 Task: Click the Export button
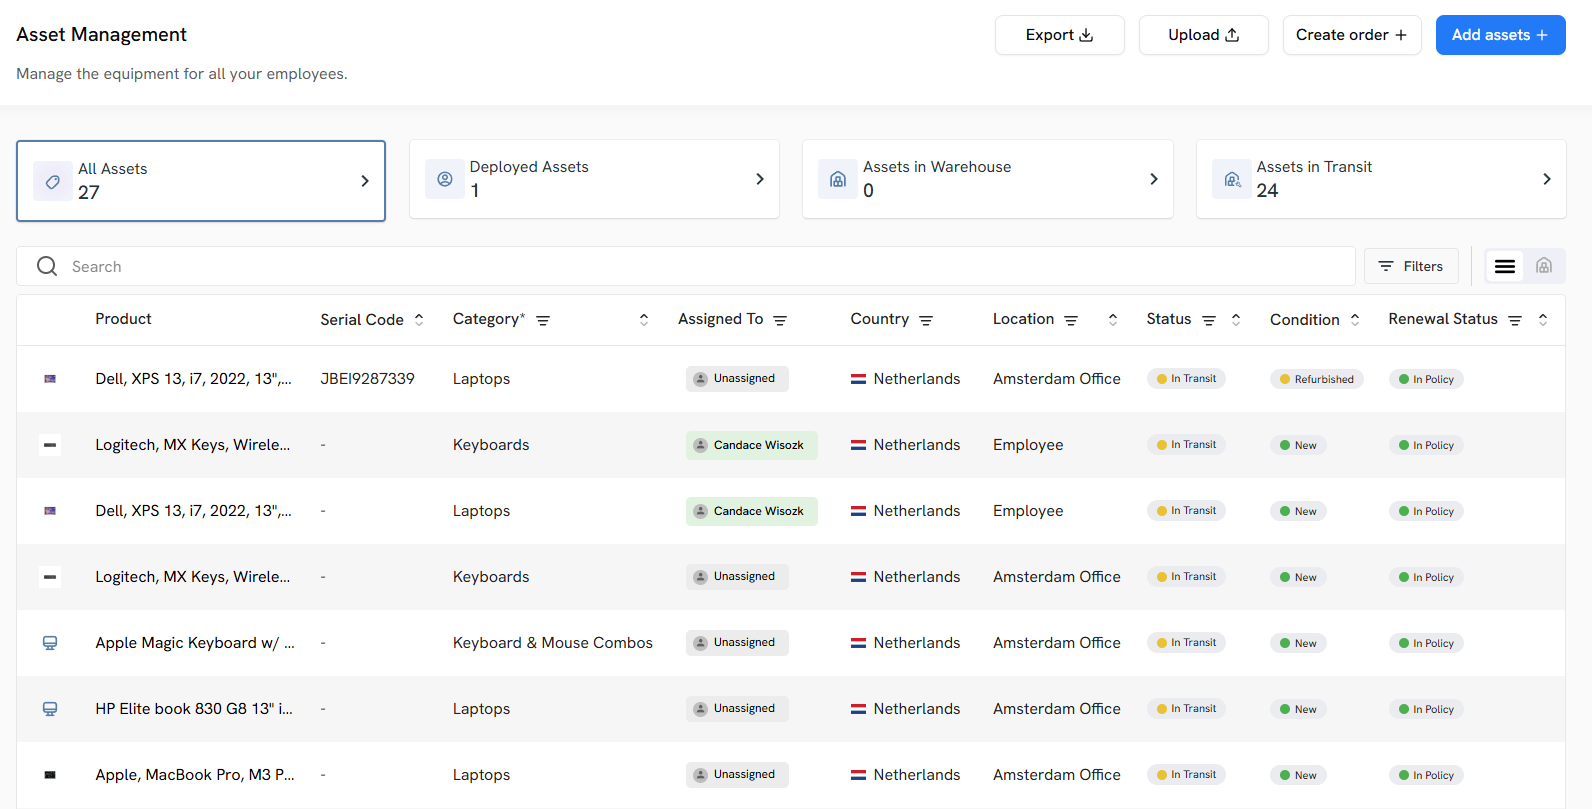click(1059, 35)
